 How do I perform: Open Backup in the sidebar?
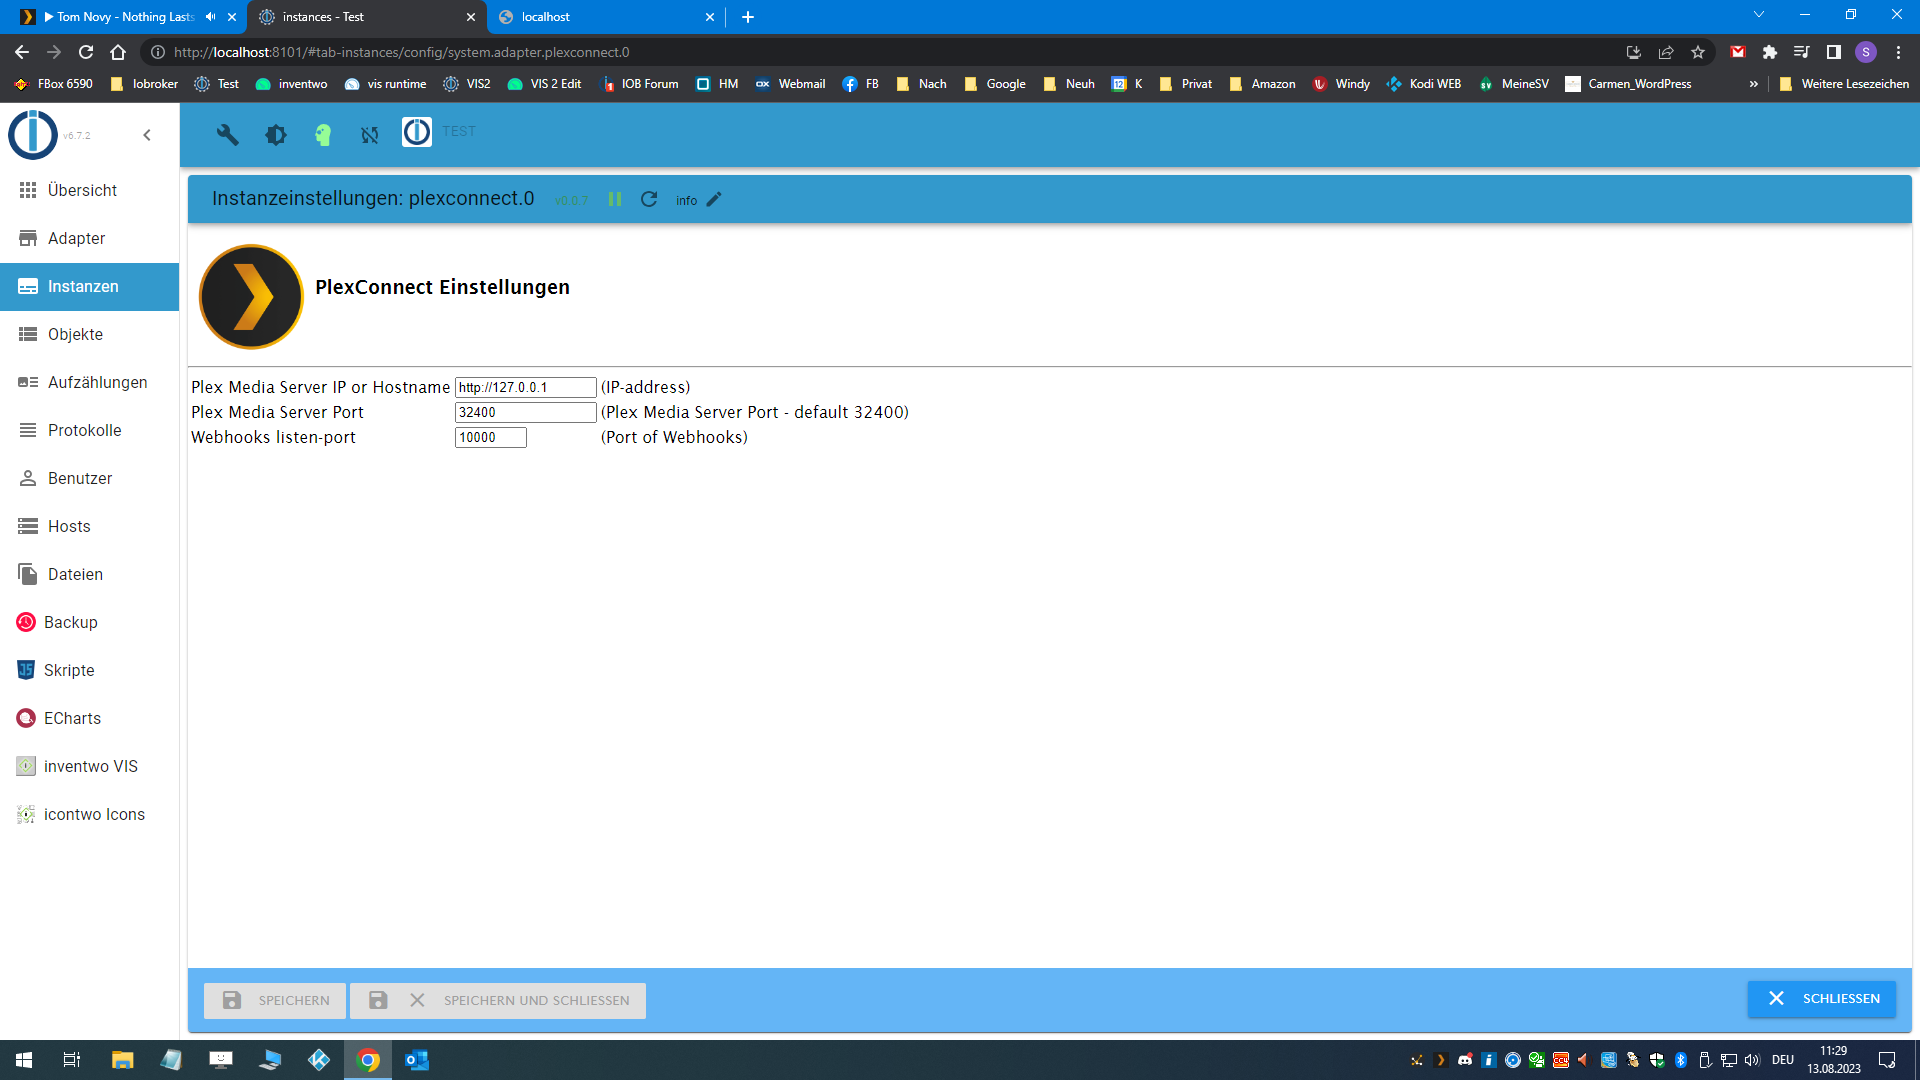[x=90, y=622]
